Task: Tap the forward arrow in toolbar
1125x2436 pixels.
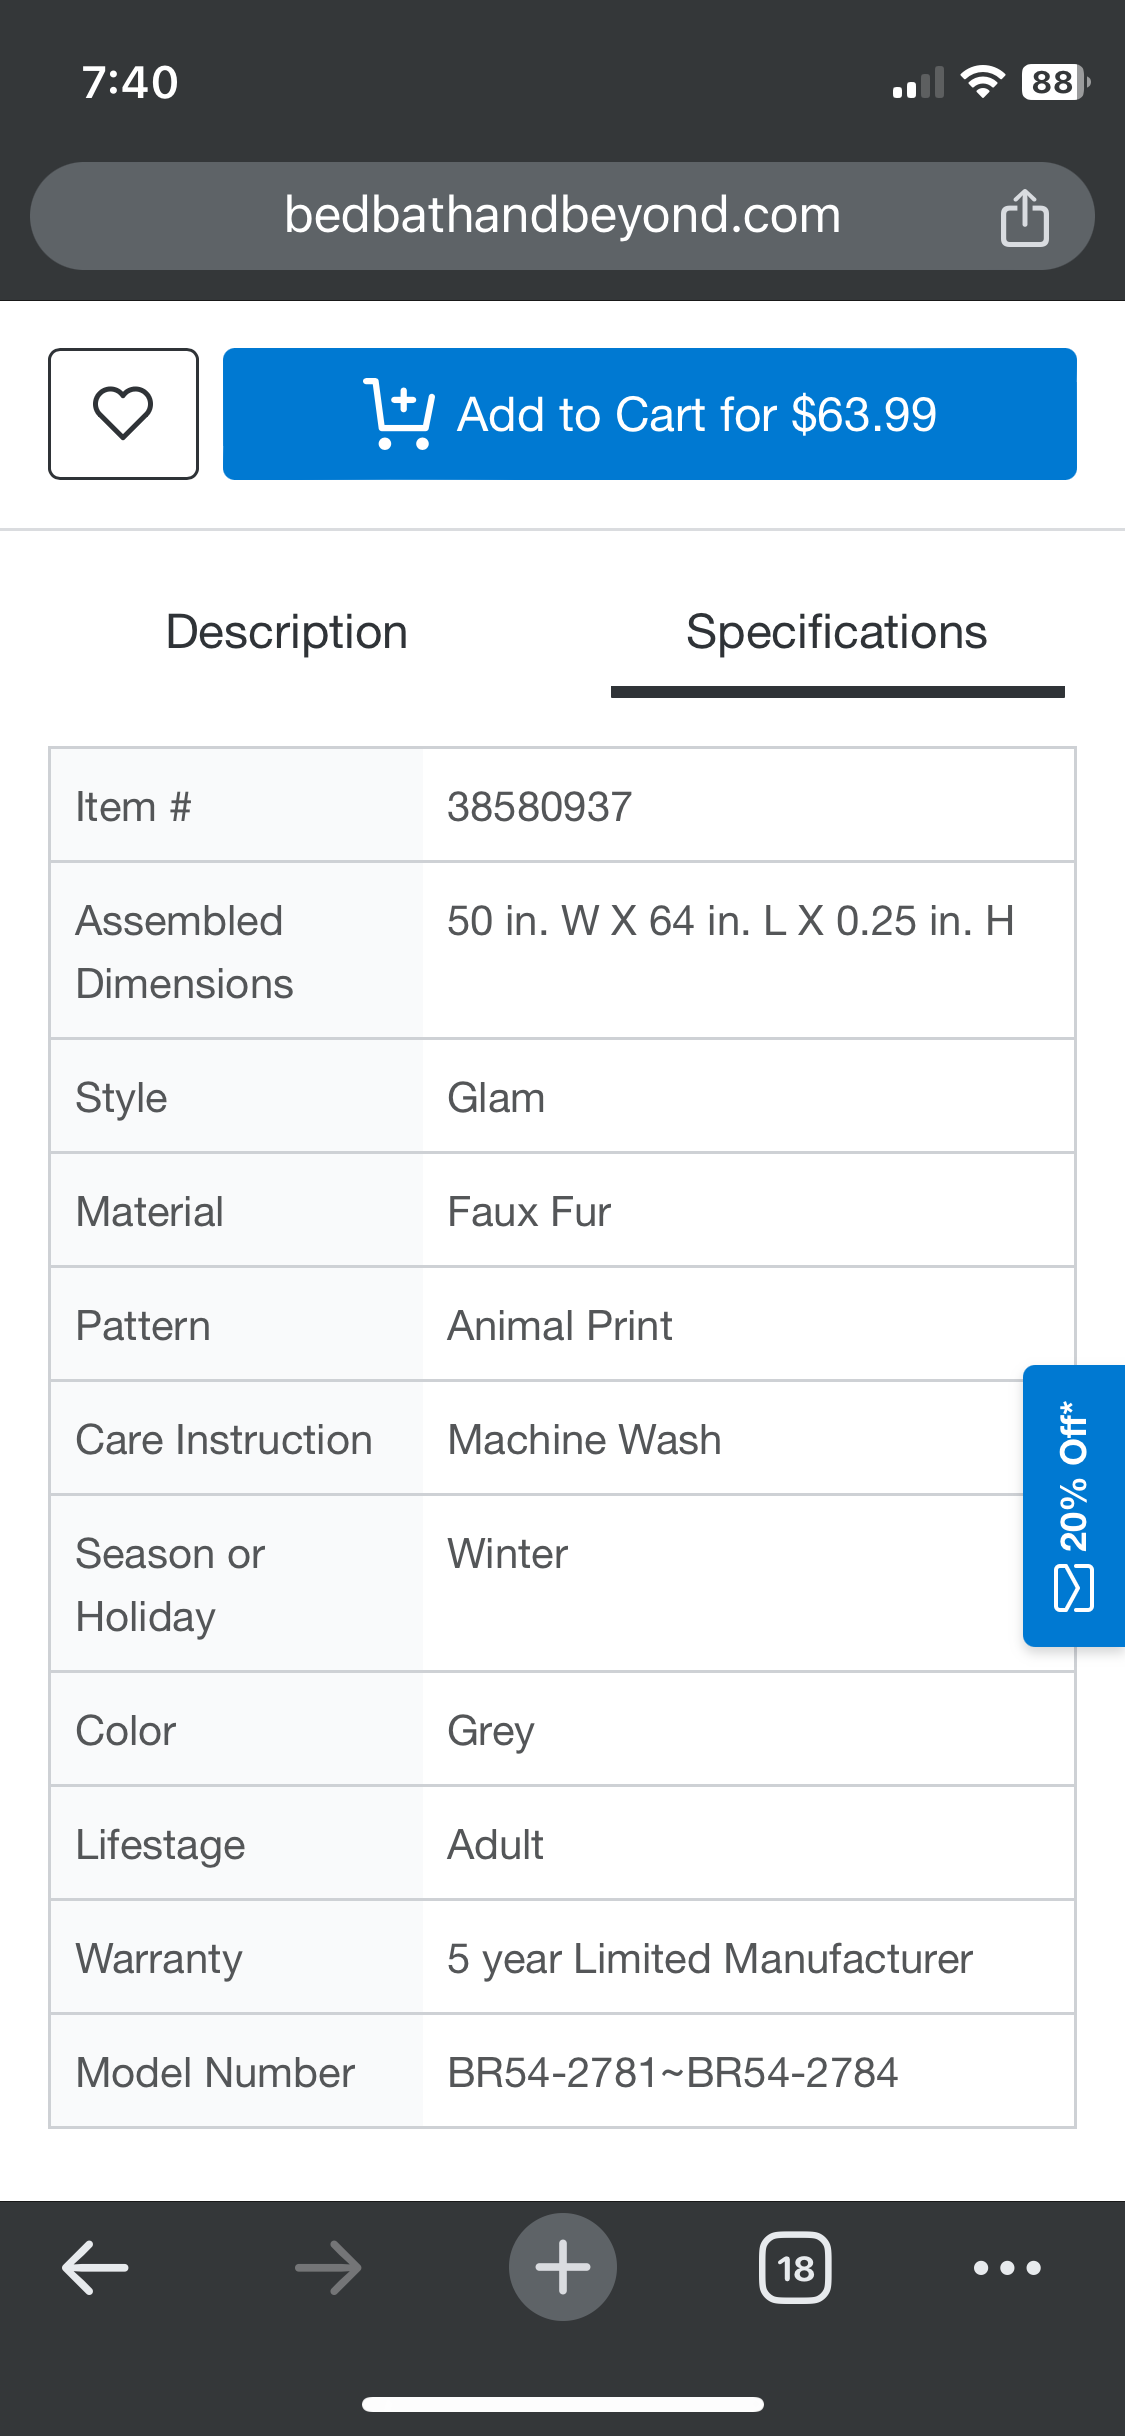Action: coord(328,2267)
